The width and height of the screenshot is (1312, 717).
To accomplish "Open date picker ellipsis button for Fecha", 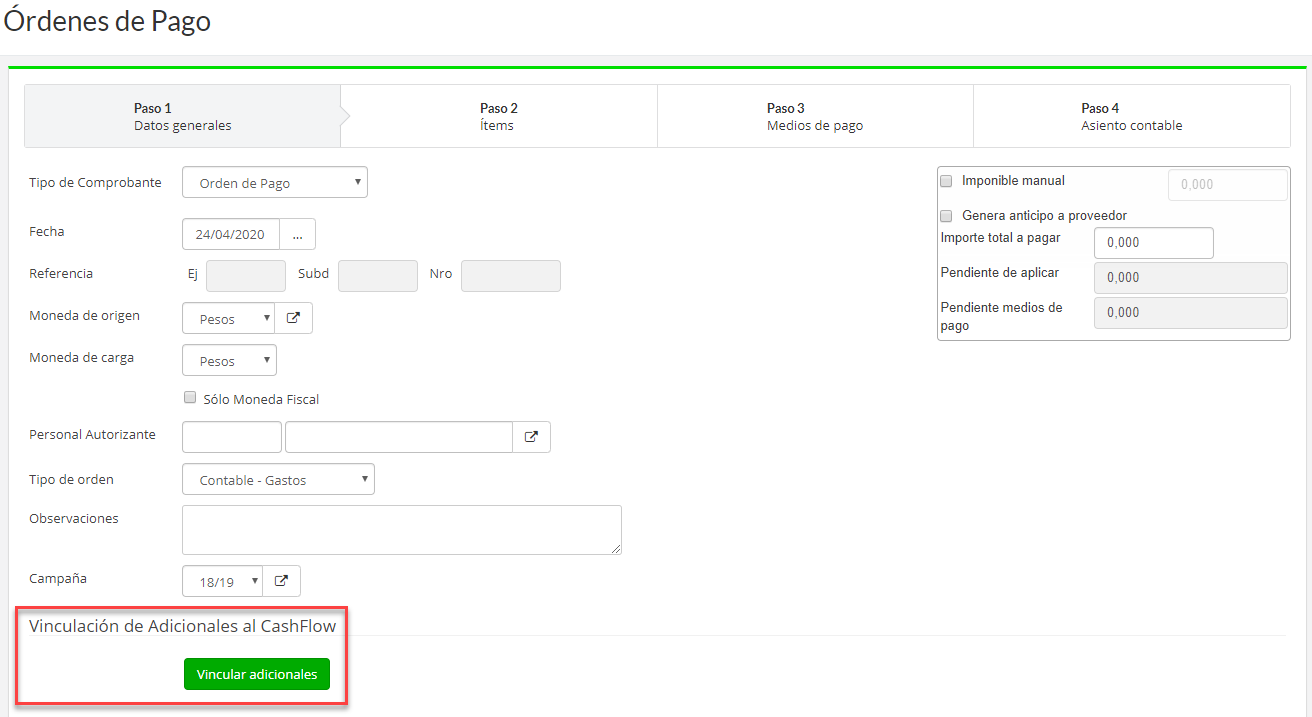I will 297,234.
